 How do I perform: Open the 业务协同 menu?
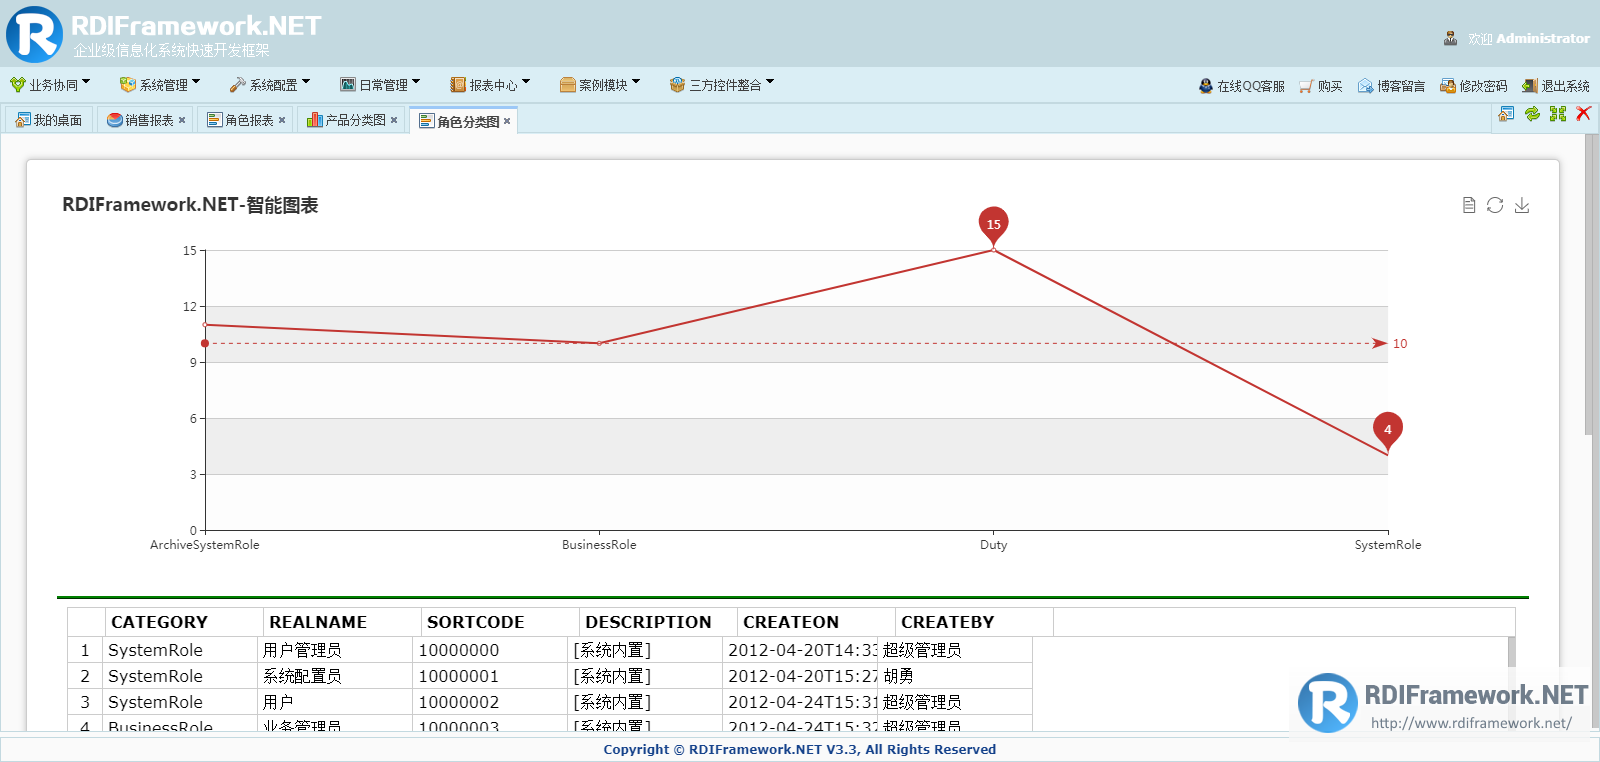pos(50,85)
